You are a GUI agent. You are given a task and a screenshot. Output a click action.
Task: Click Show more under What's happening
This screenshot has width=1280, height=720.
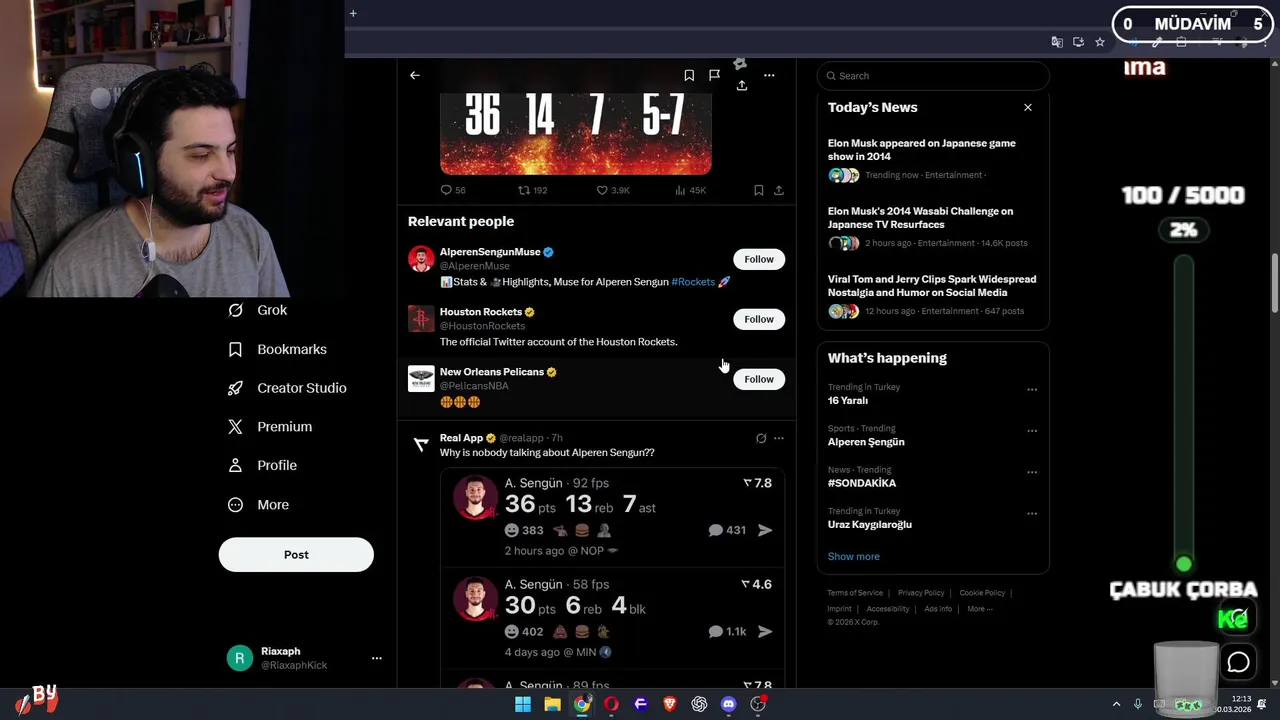click(853, 557)
